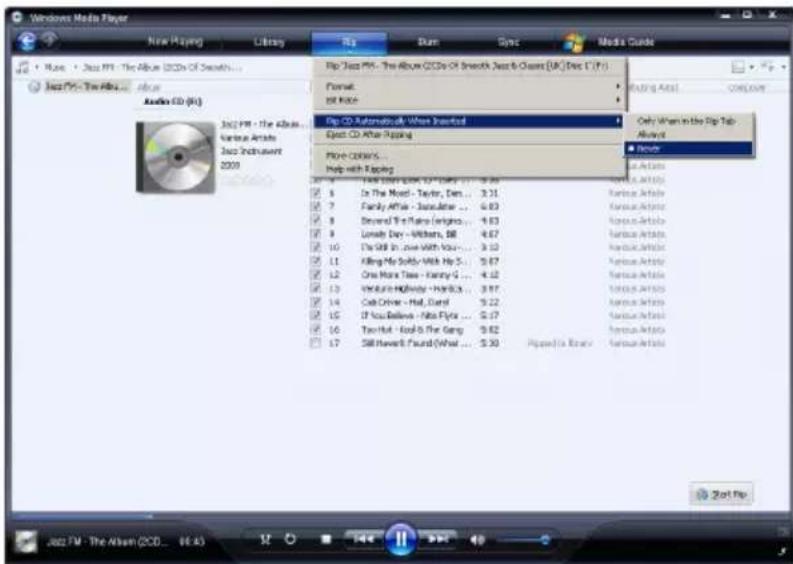The height and width of the screenshot is (564, 793).
Task: Open Help with Ripping menu item
Action: point(469,169)
